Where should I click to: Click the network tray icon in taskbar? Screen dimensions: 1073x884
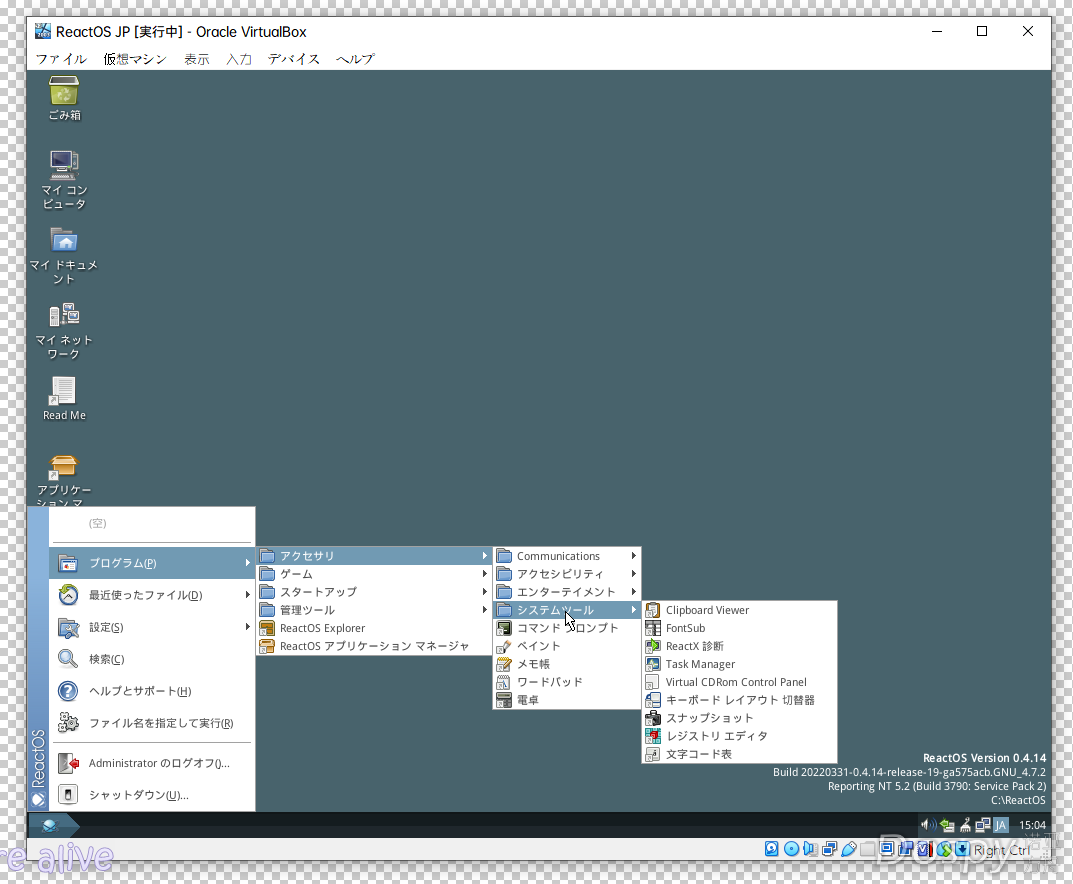[x=983, y=825]
